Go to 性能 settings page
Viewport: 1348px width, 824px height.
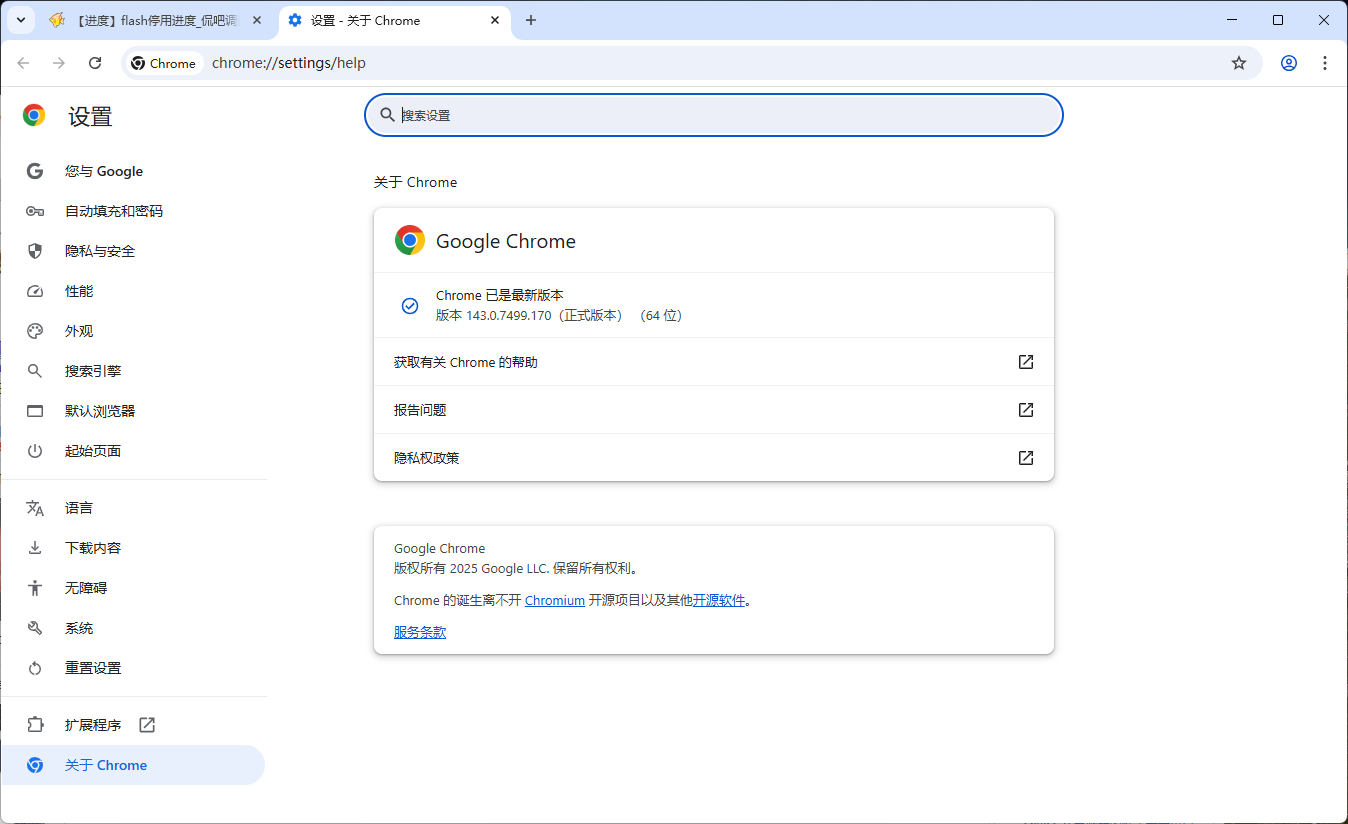(79, 291)
